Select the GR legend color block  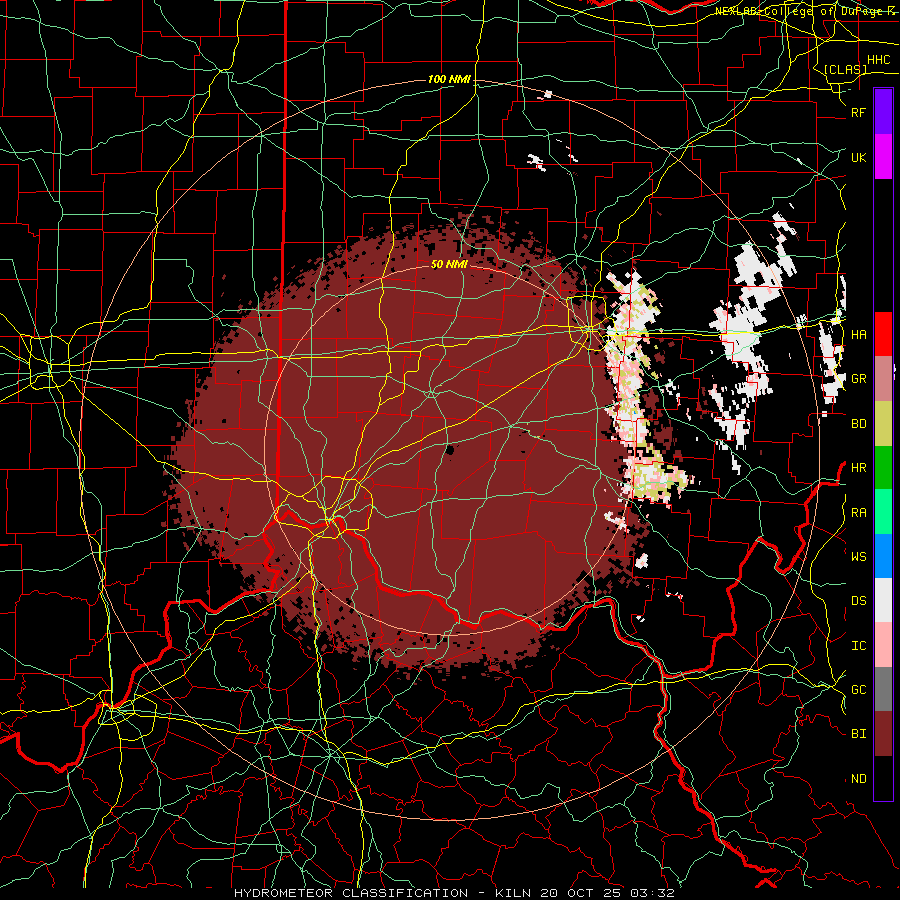point(883,379)
